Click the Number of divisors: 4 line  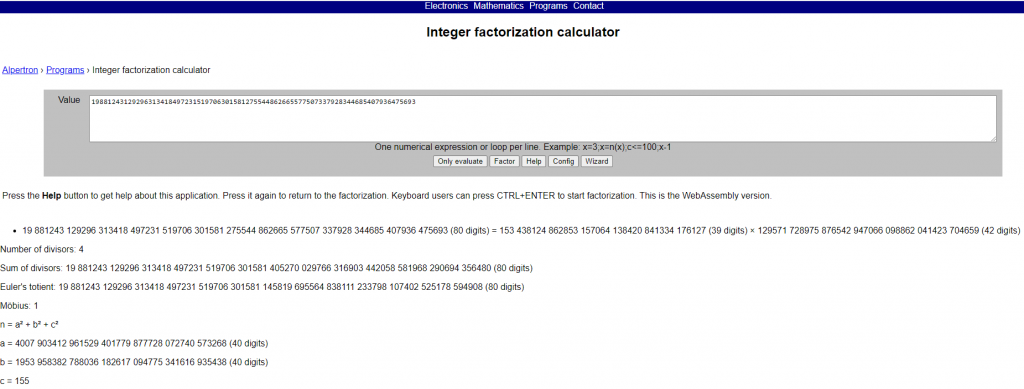(42, 249)
